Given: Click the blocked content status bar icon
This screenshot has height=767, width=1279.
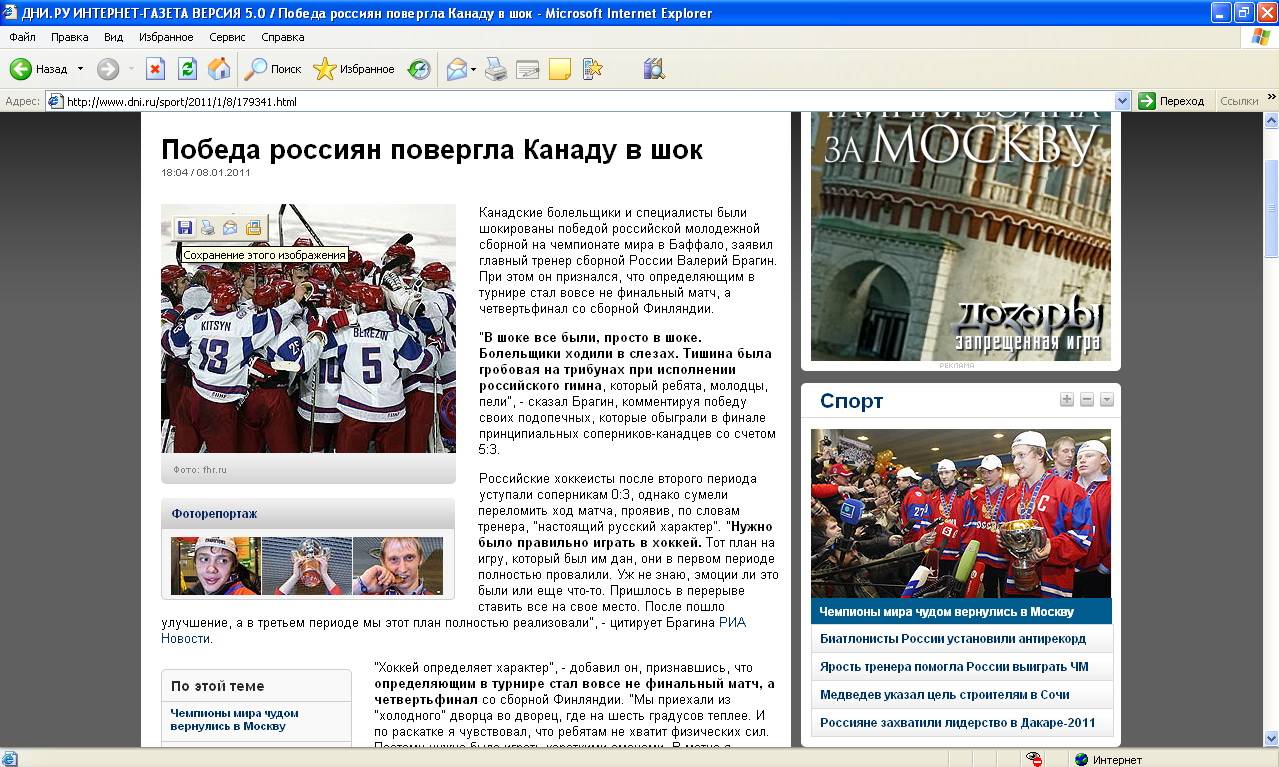Looking at the screenshot, I should click(x=1035, y=759).
